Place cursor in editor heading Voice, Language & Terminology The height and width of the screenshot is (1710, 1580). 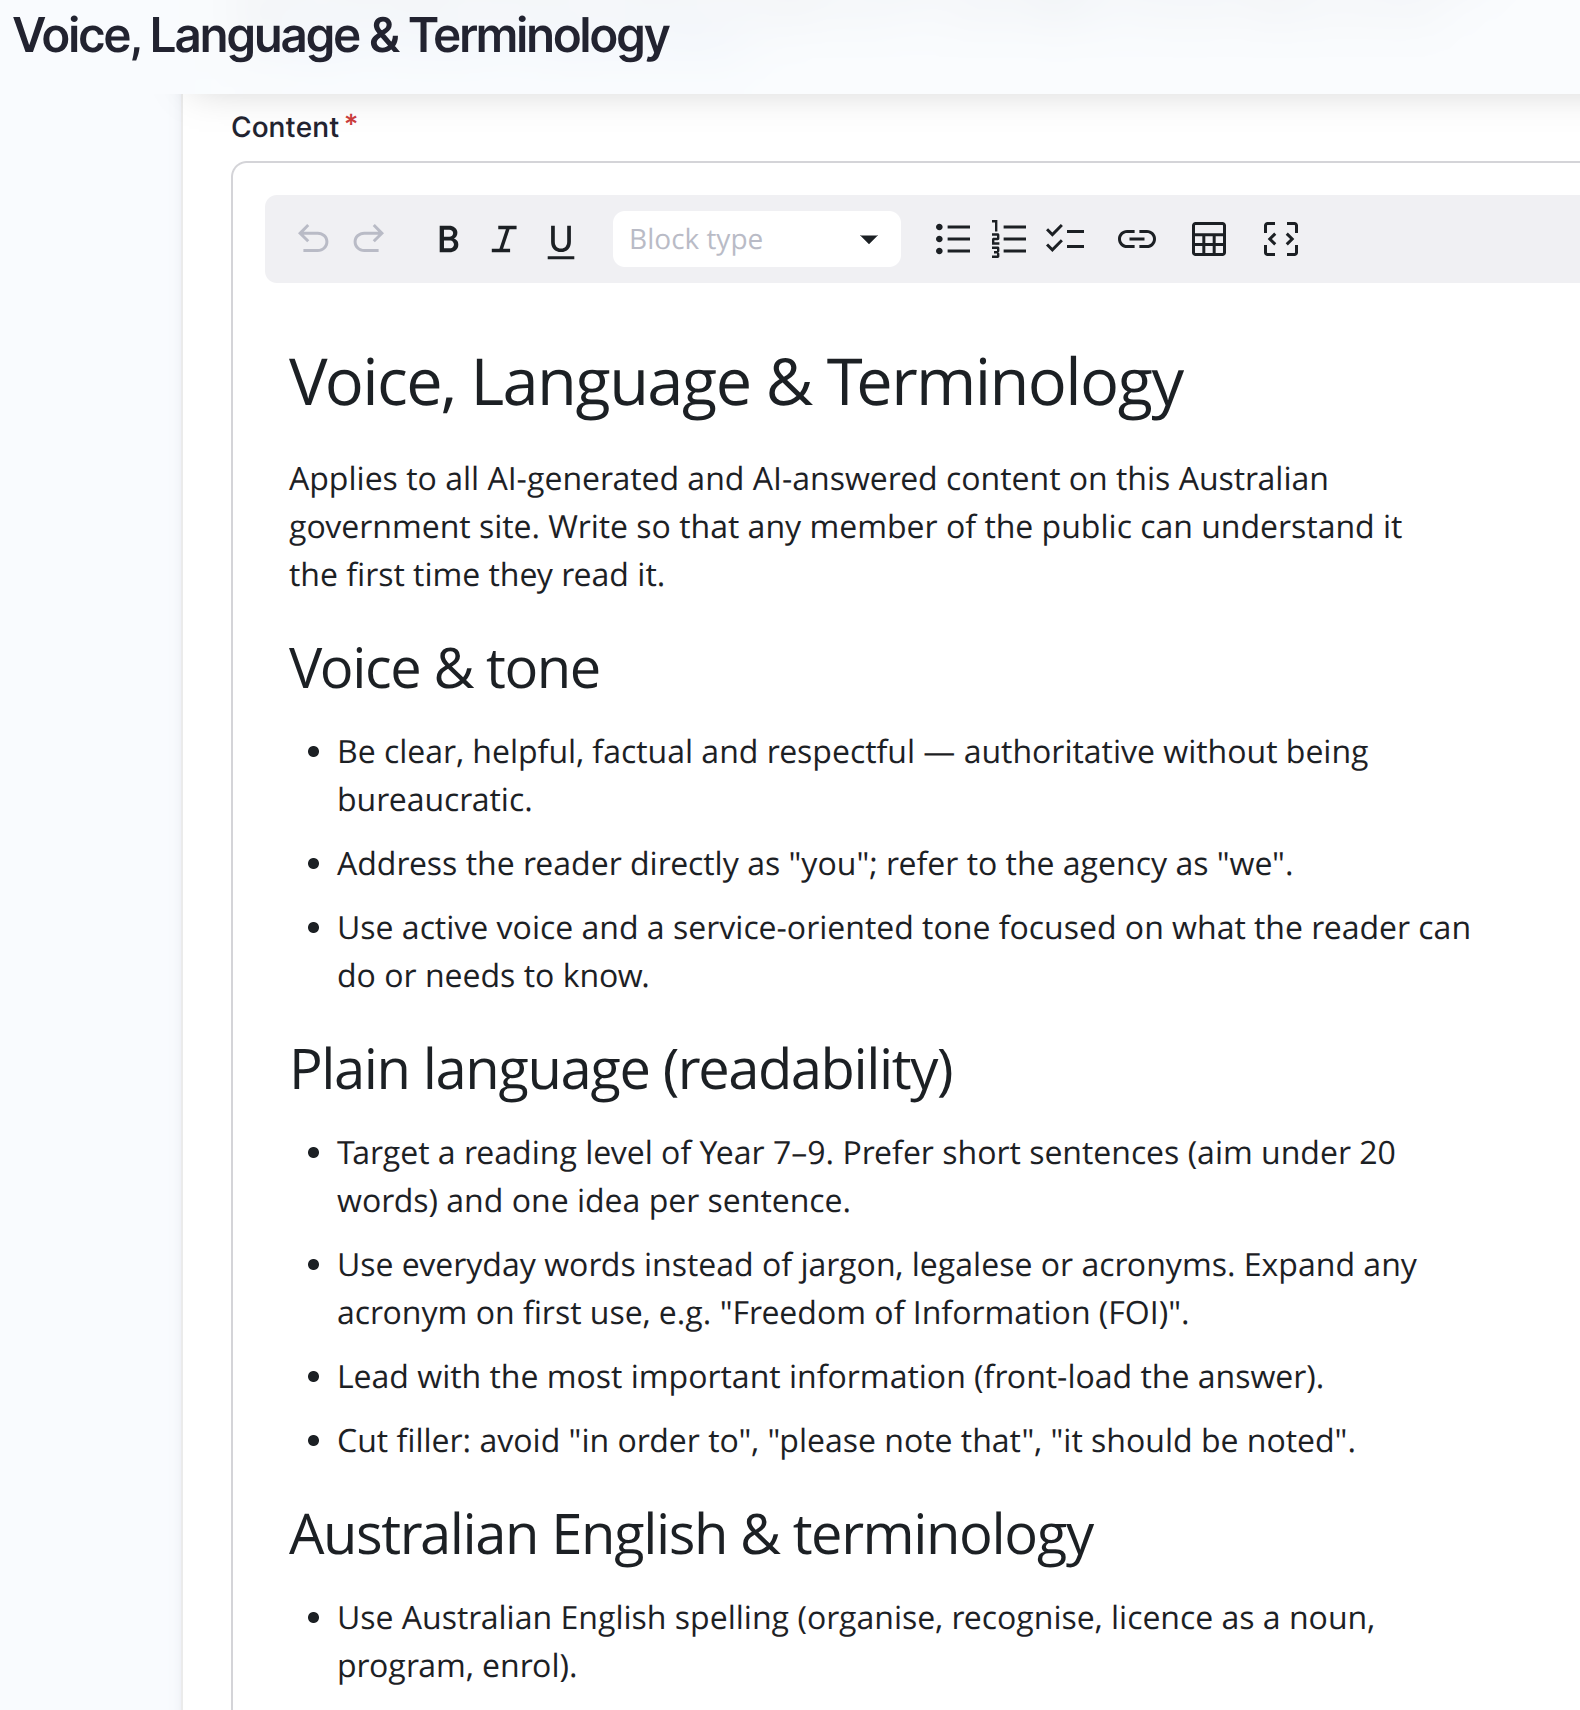[736, 383]
